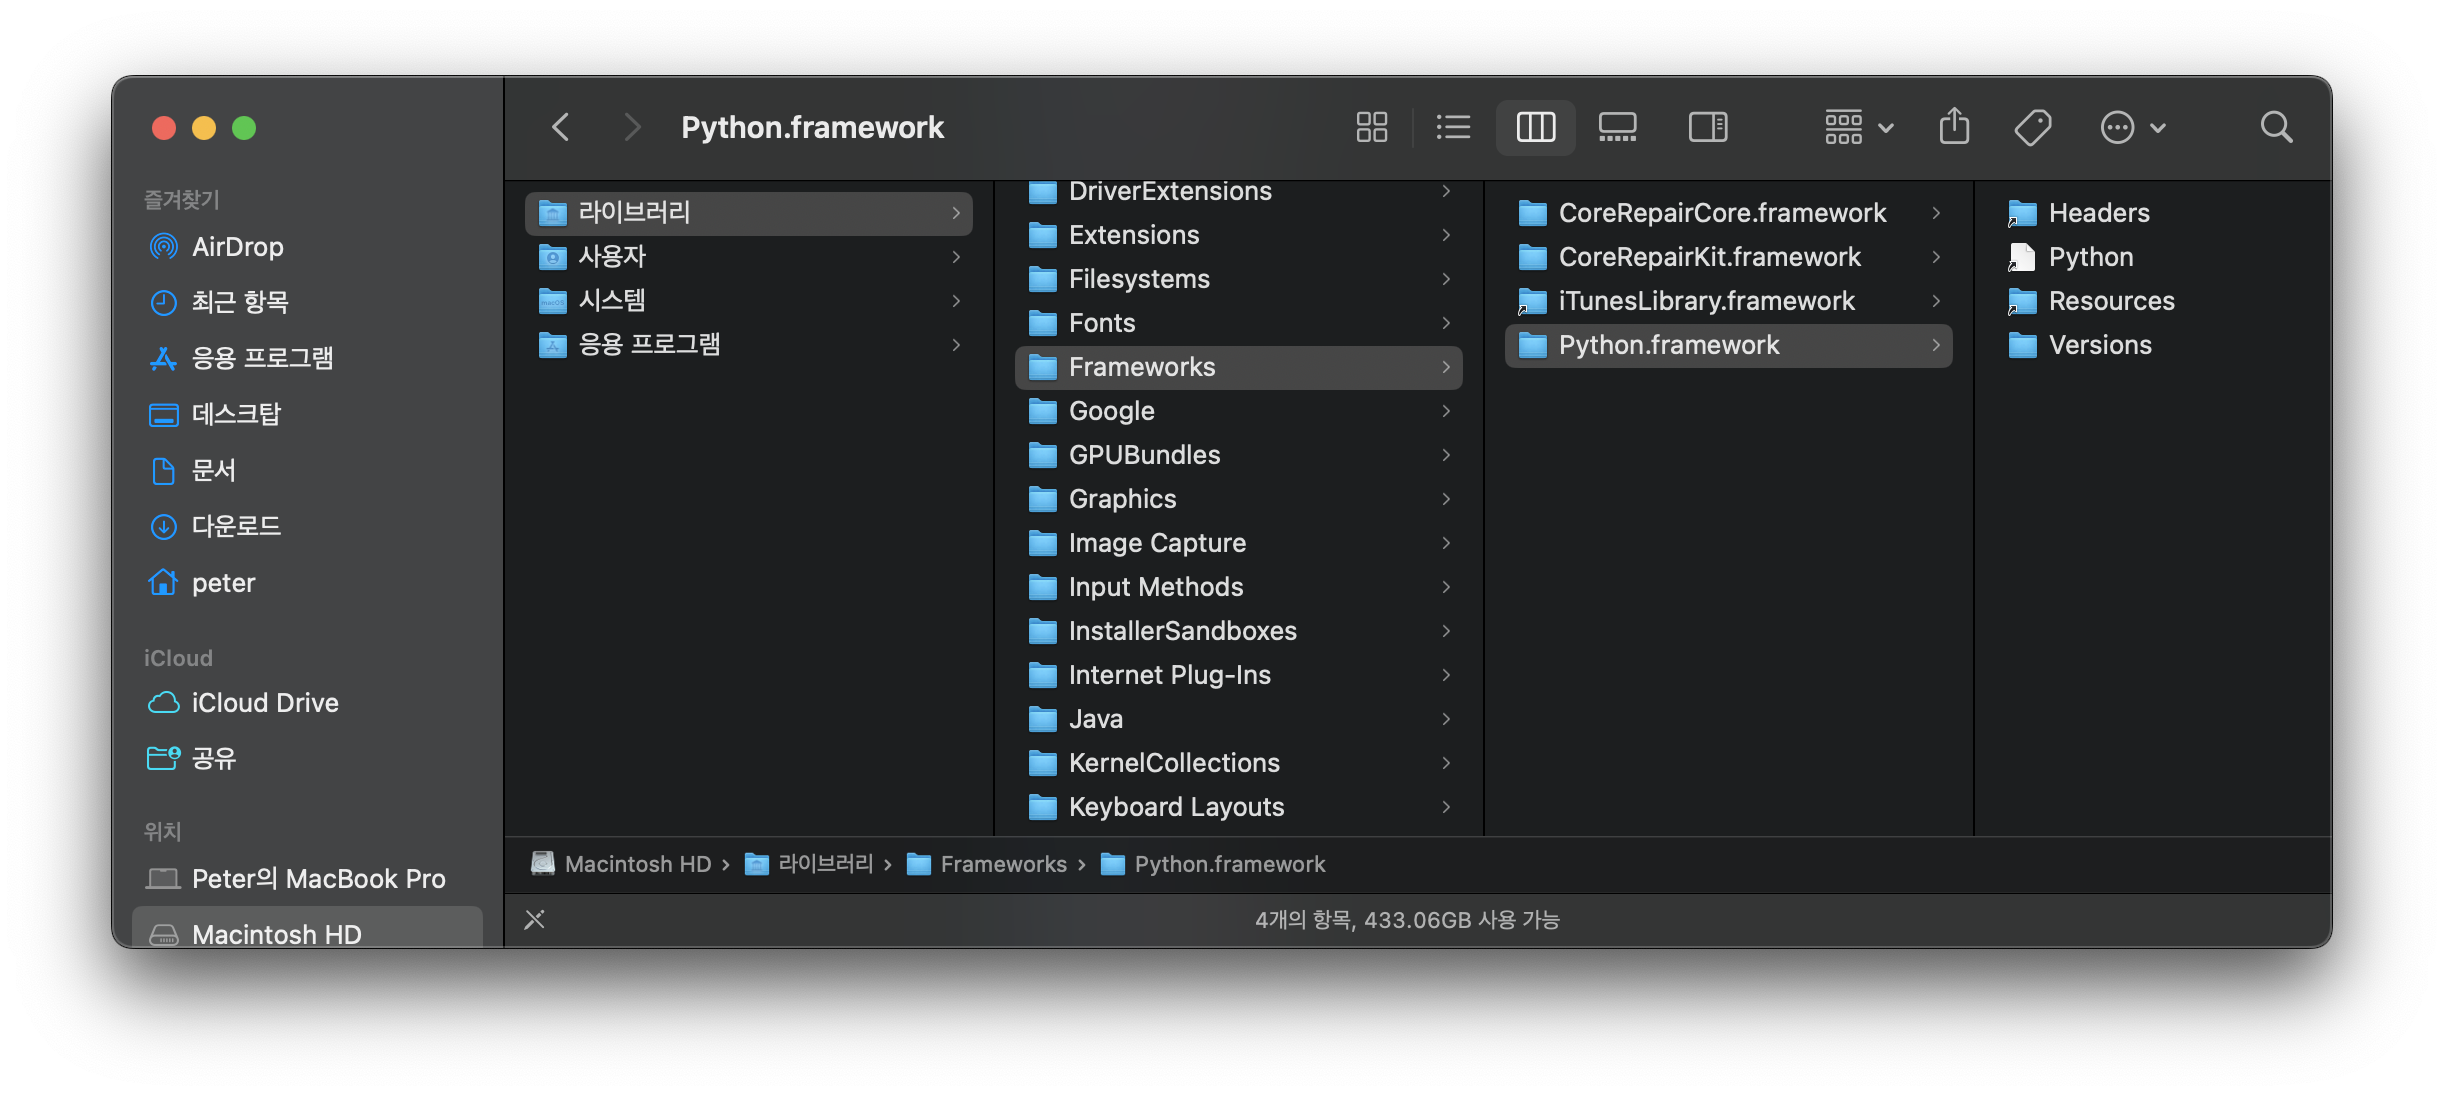Click Macintosh HD in the path bar
This screenshot has width=2444, height=1096.
tap(637, 864)
